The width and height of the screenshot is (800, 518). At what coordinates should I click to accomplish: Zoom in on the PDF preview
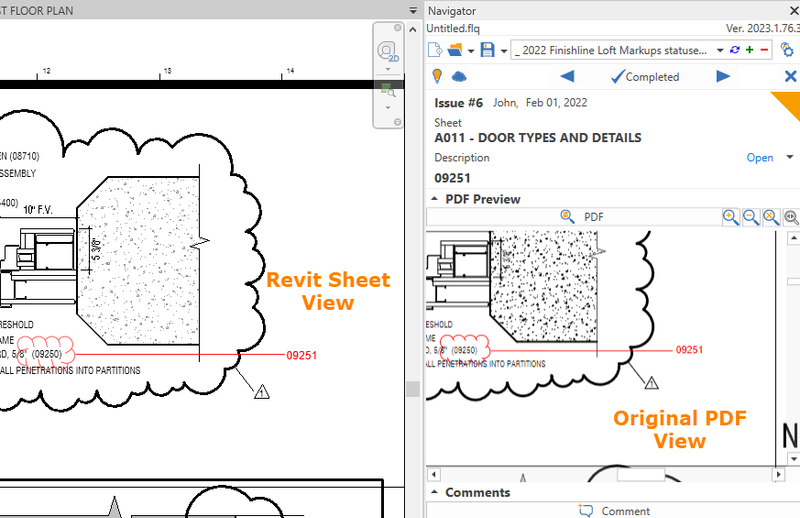(731, 216)
